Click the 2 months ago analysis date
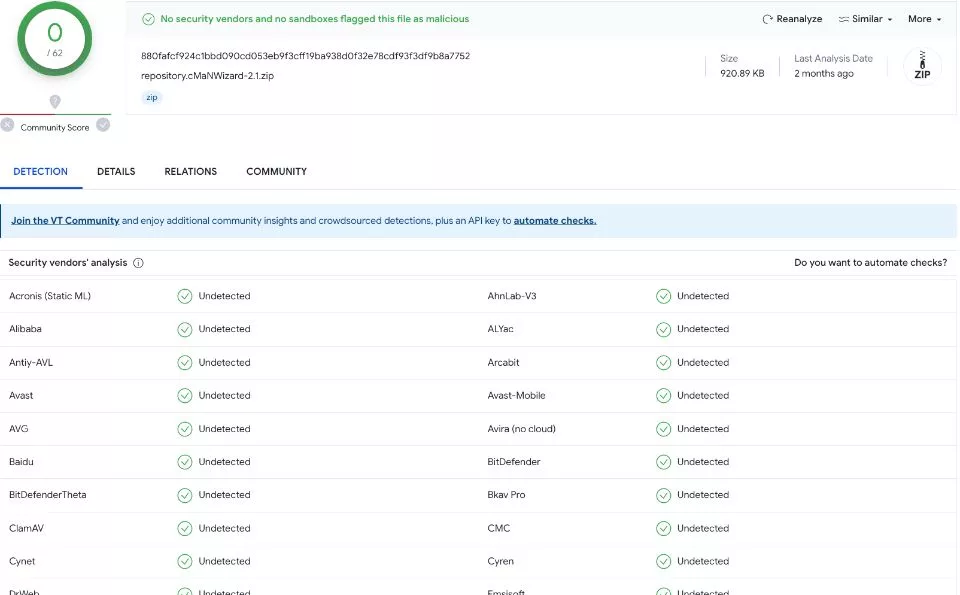The width and height of the screenshot is (960, 595). tap(823, 73)
